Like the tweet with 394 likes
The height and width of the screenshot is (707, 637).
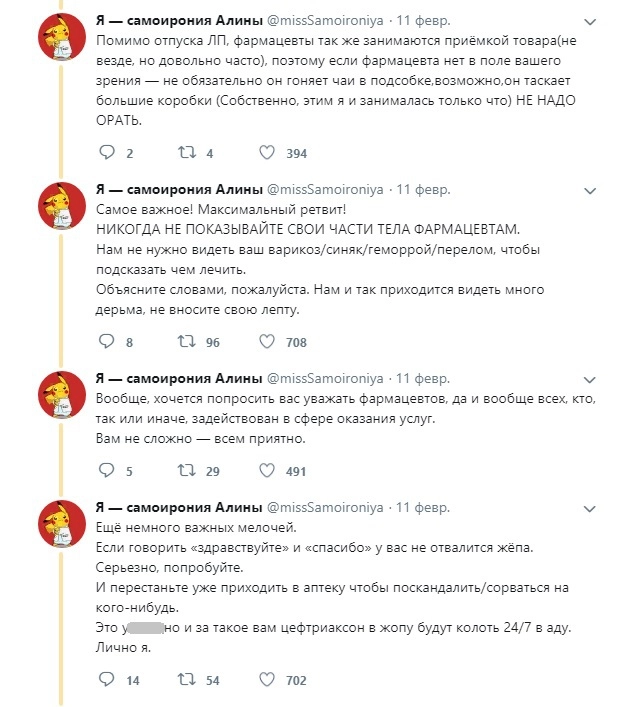pyautogui.click(x=267, y=153)
